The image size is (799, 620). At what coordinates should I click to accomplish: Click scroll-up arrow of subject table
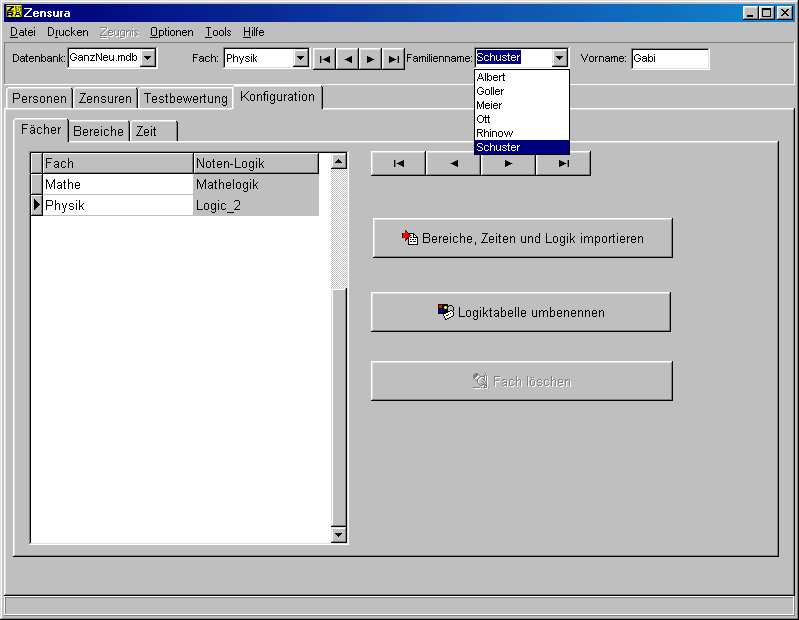[x=338, y=161]
